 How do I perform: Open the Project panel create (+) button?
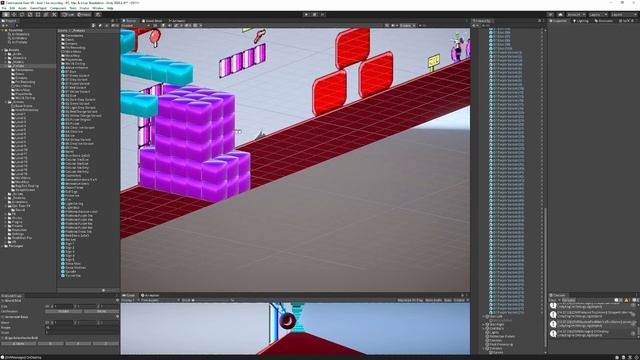(x=4, y=25)
